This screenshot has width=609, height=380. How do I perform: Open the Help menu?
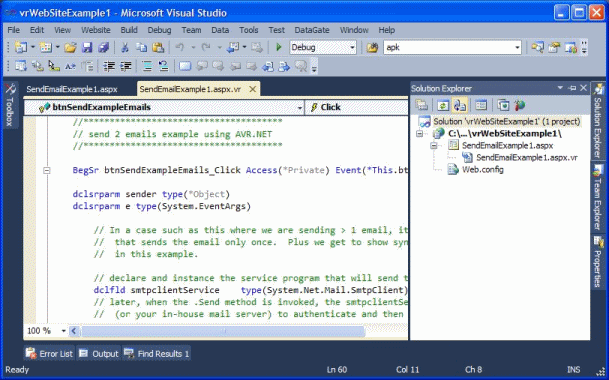click(x=386, y=30)
